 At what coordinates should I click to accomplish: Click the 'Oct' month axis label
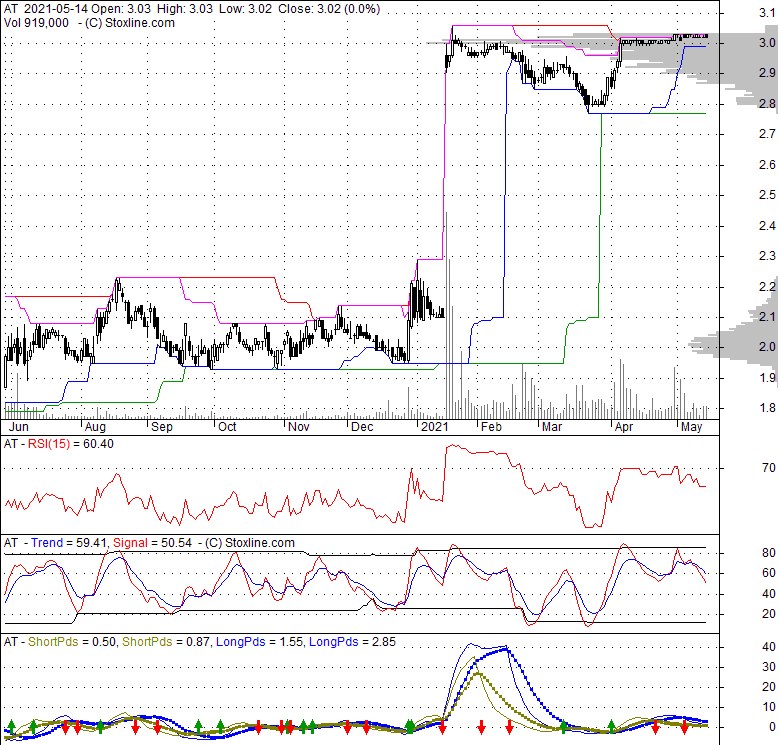227,427
